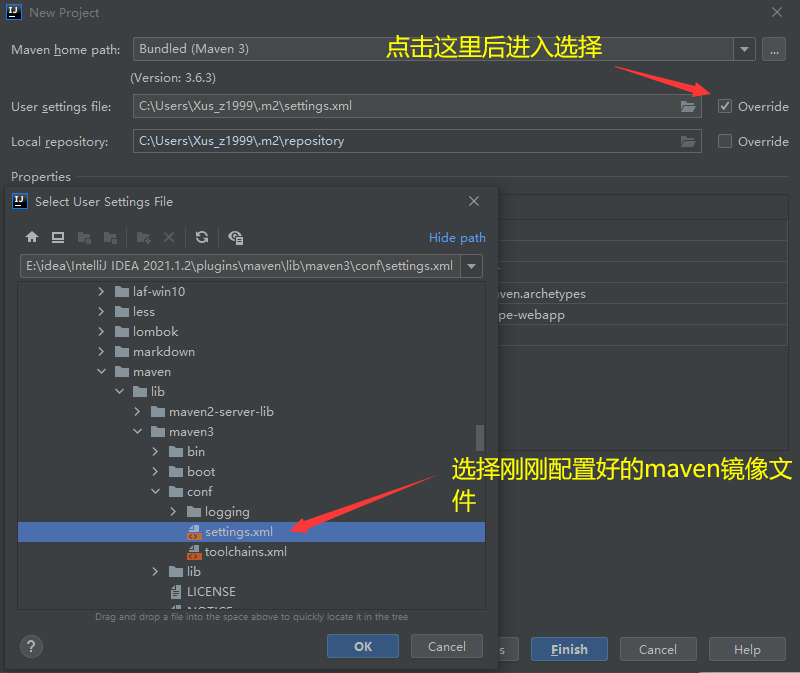Toggle show hidden files icon
Screen dimensions: 800x673
click(x=236, y=237)
